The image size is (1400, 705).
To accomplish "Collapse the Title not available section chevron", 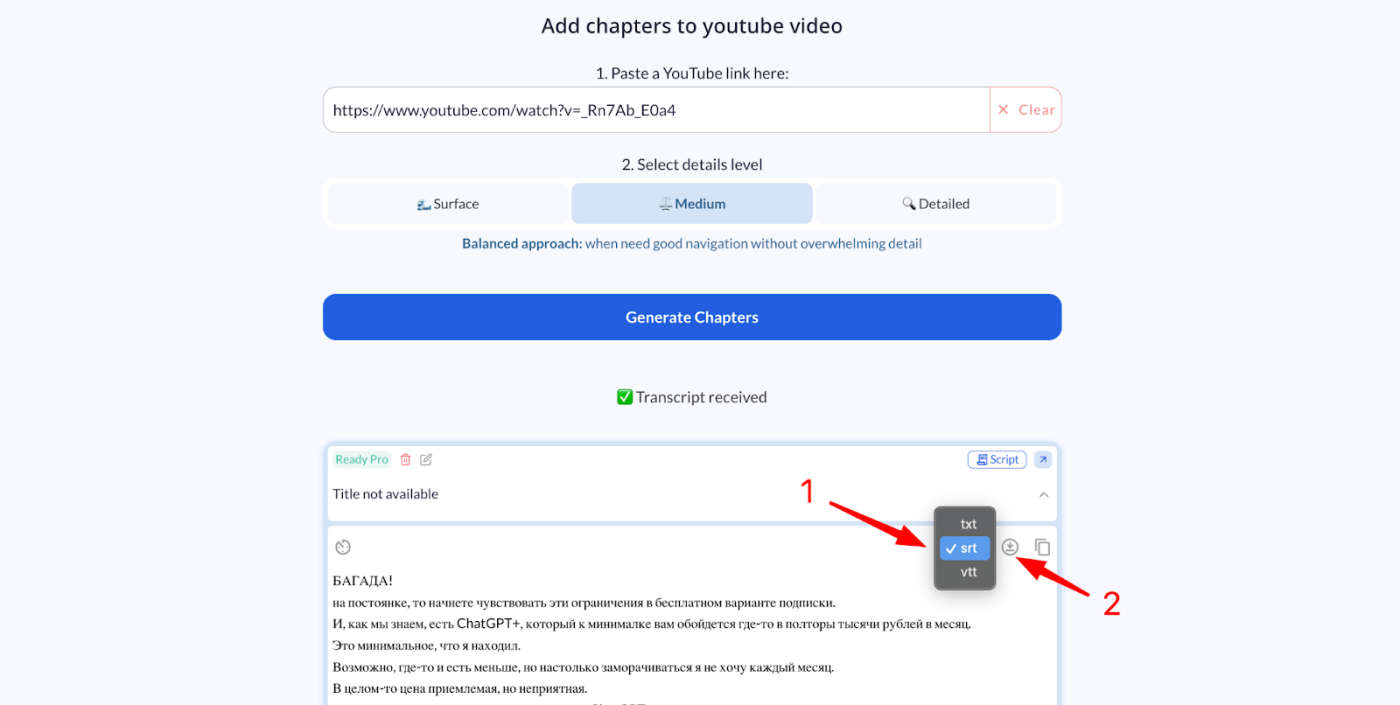I will [x=1043, y=494].
